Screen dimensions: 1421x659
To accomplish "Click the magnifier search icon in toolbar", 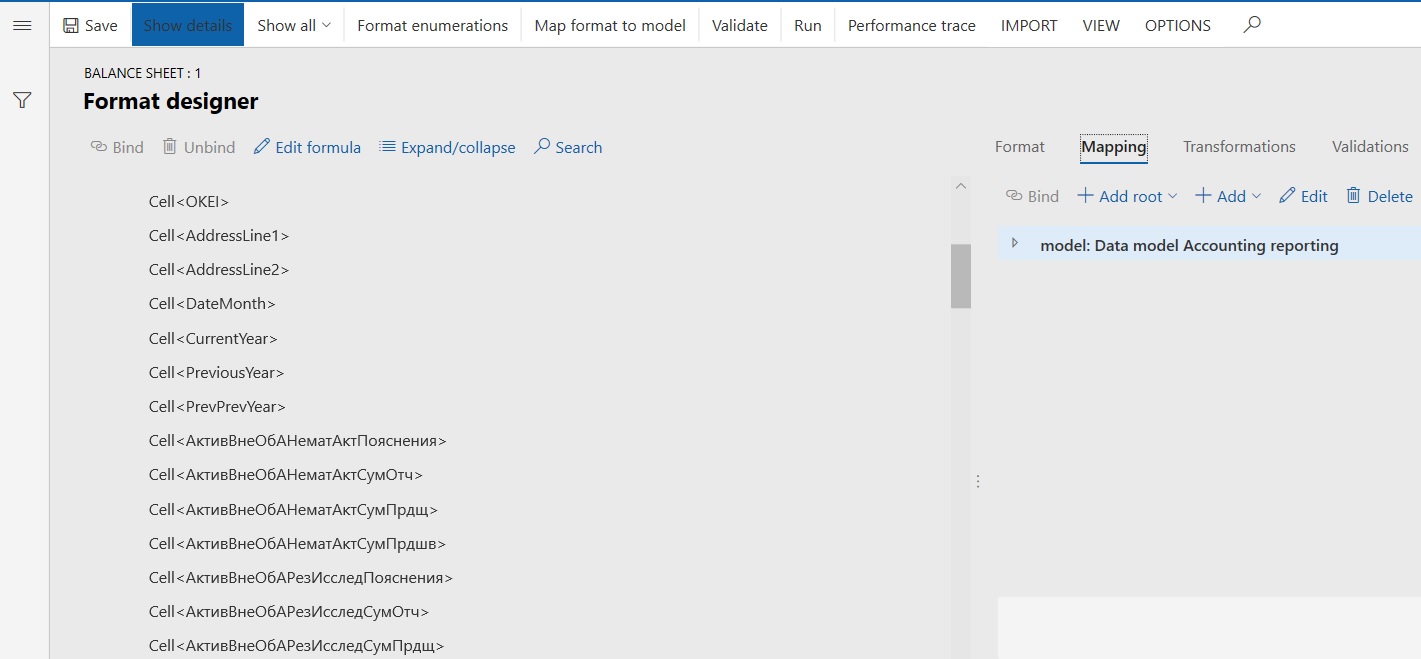I will (1252, 25).
